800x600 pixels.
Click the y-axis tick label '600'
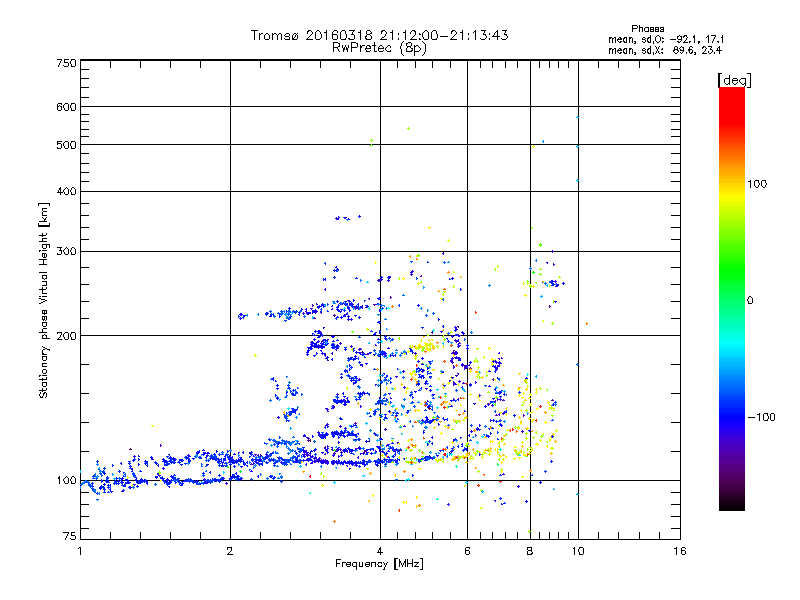tap(66, 107)
